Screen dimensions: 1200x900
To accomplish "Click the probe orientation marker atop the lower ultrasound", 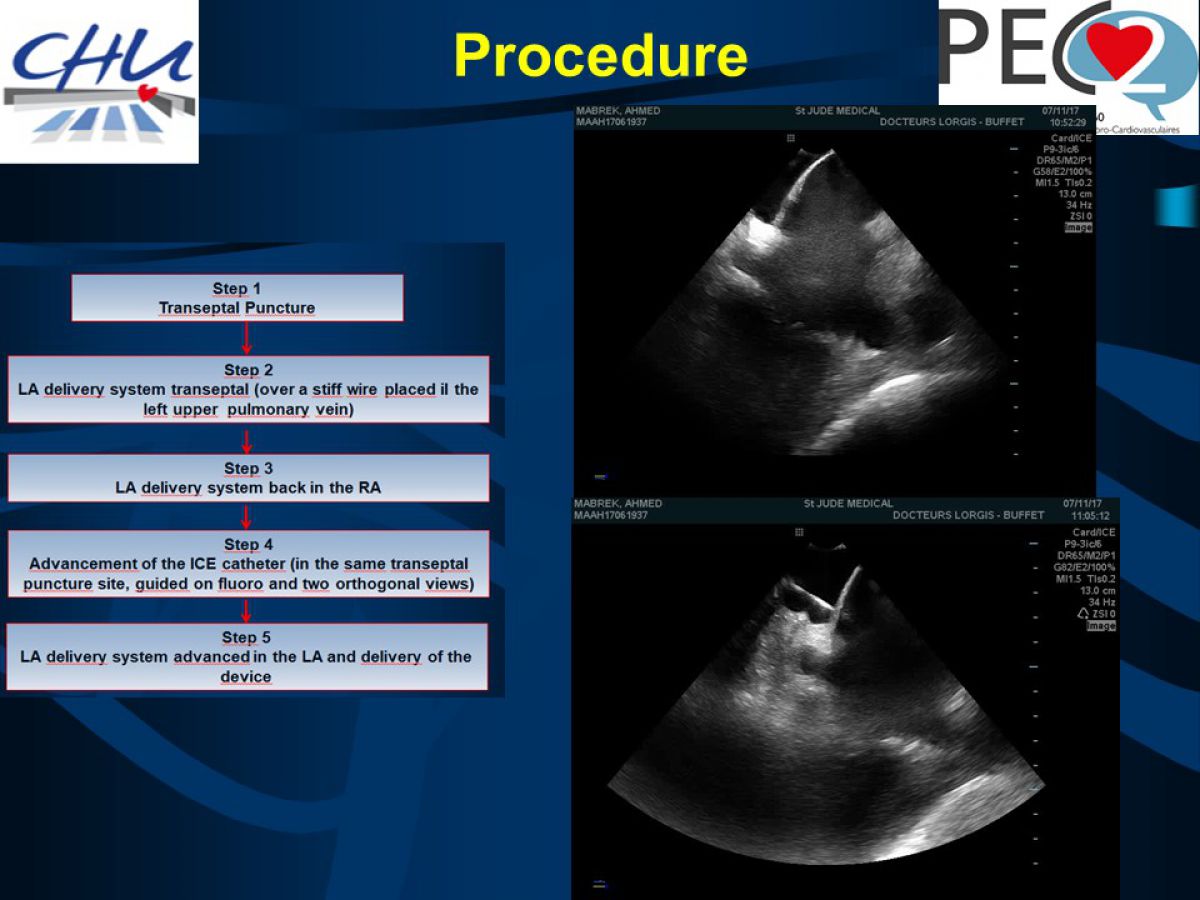I will (799, 533).
